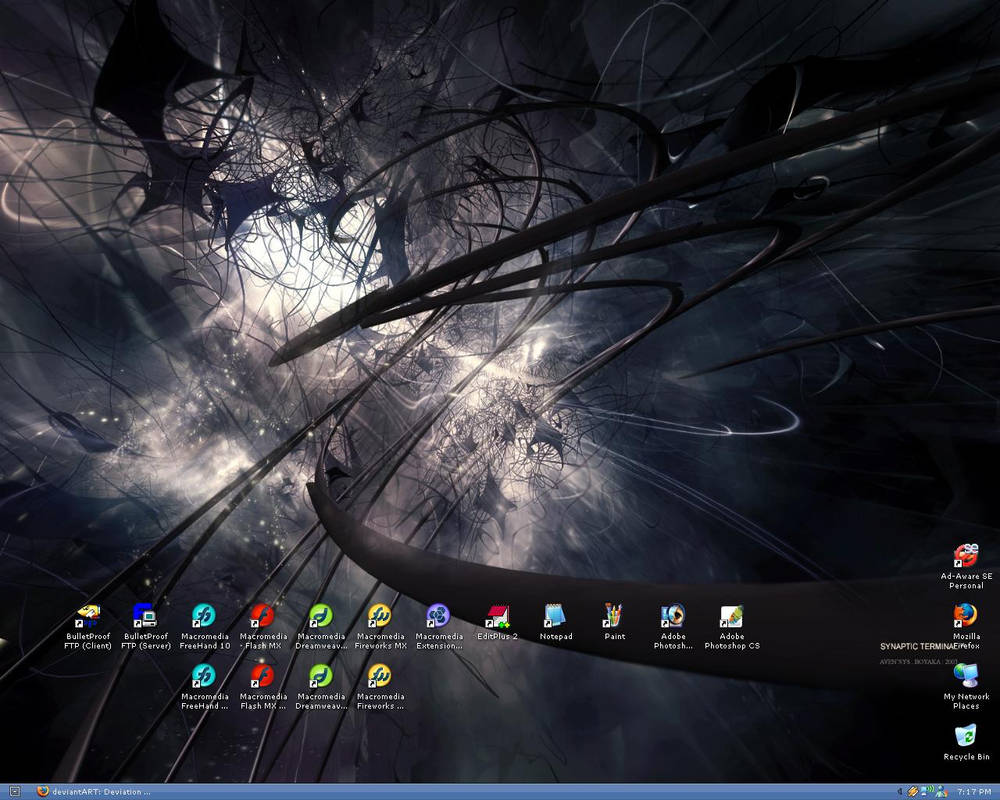Select the Macromedia FreeHand 10 icon
This screenshot has width=1000, height=800.
[x=204, y=627]
